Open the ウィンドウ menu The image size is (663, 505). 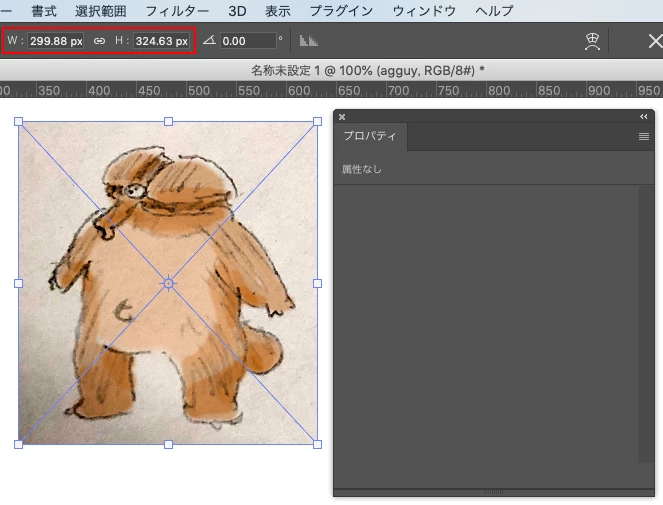(424, 11)
